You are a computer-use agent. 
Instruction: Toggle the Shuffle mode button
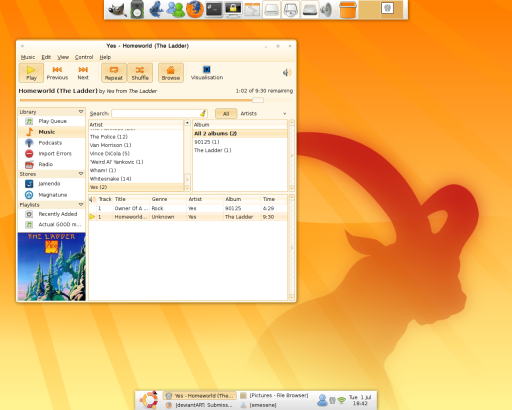click(x=140, y=73)
